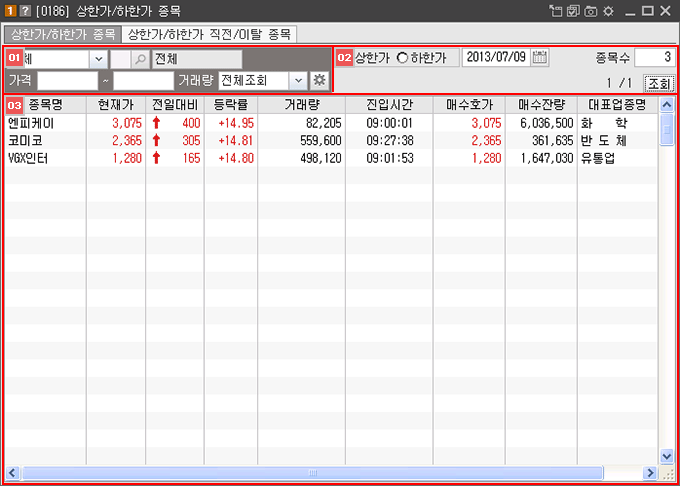Click entry time 09:00:01
The height and width of the screenshot is (486, 680).
389,123
